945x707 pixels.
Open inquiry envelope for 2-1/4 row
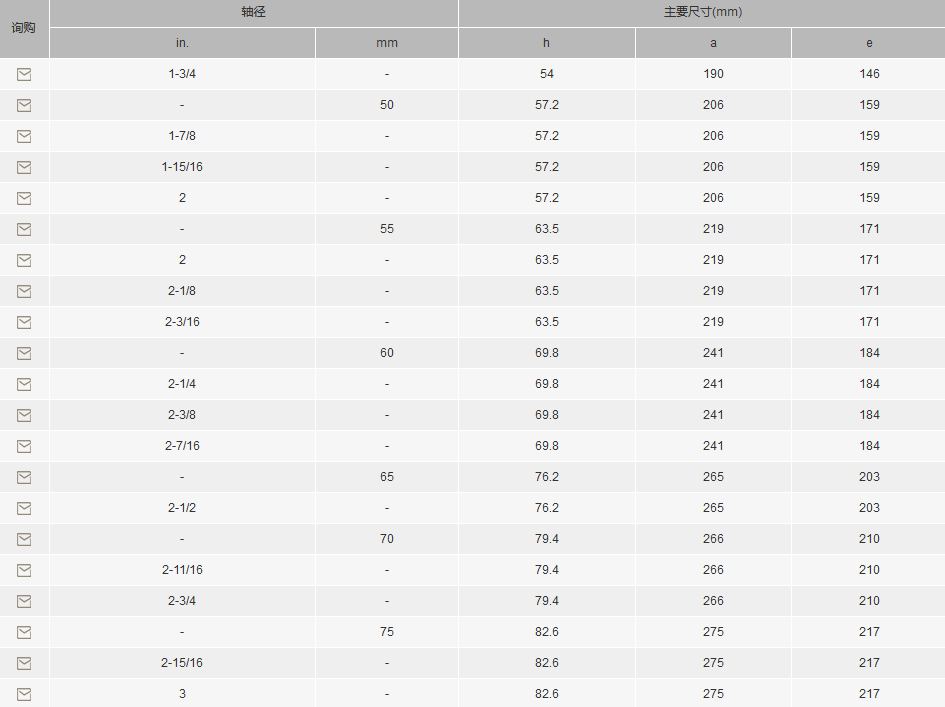coord(24,385)
